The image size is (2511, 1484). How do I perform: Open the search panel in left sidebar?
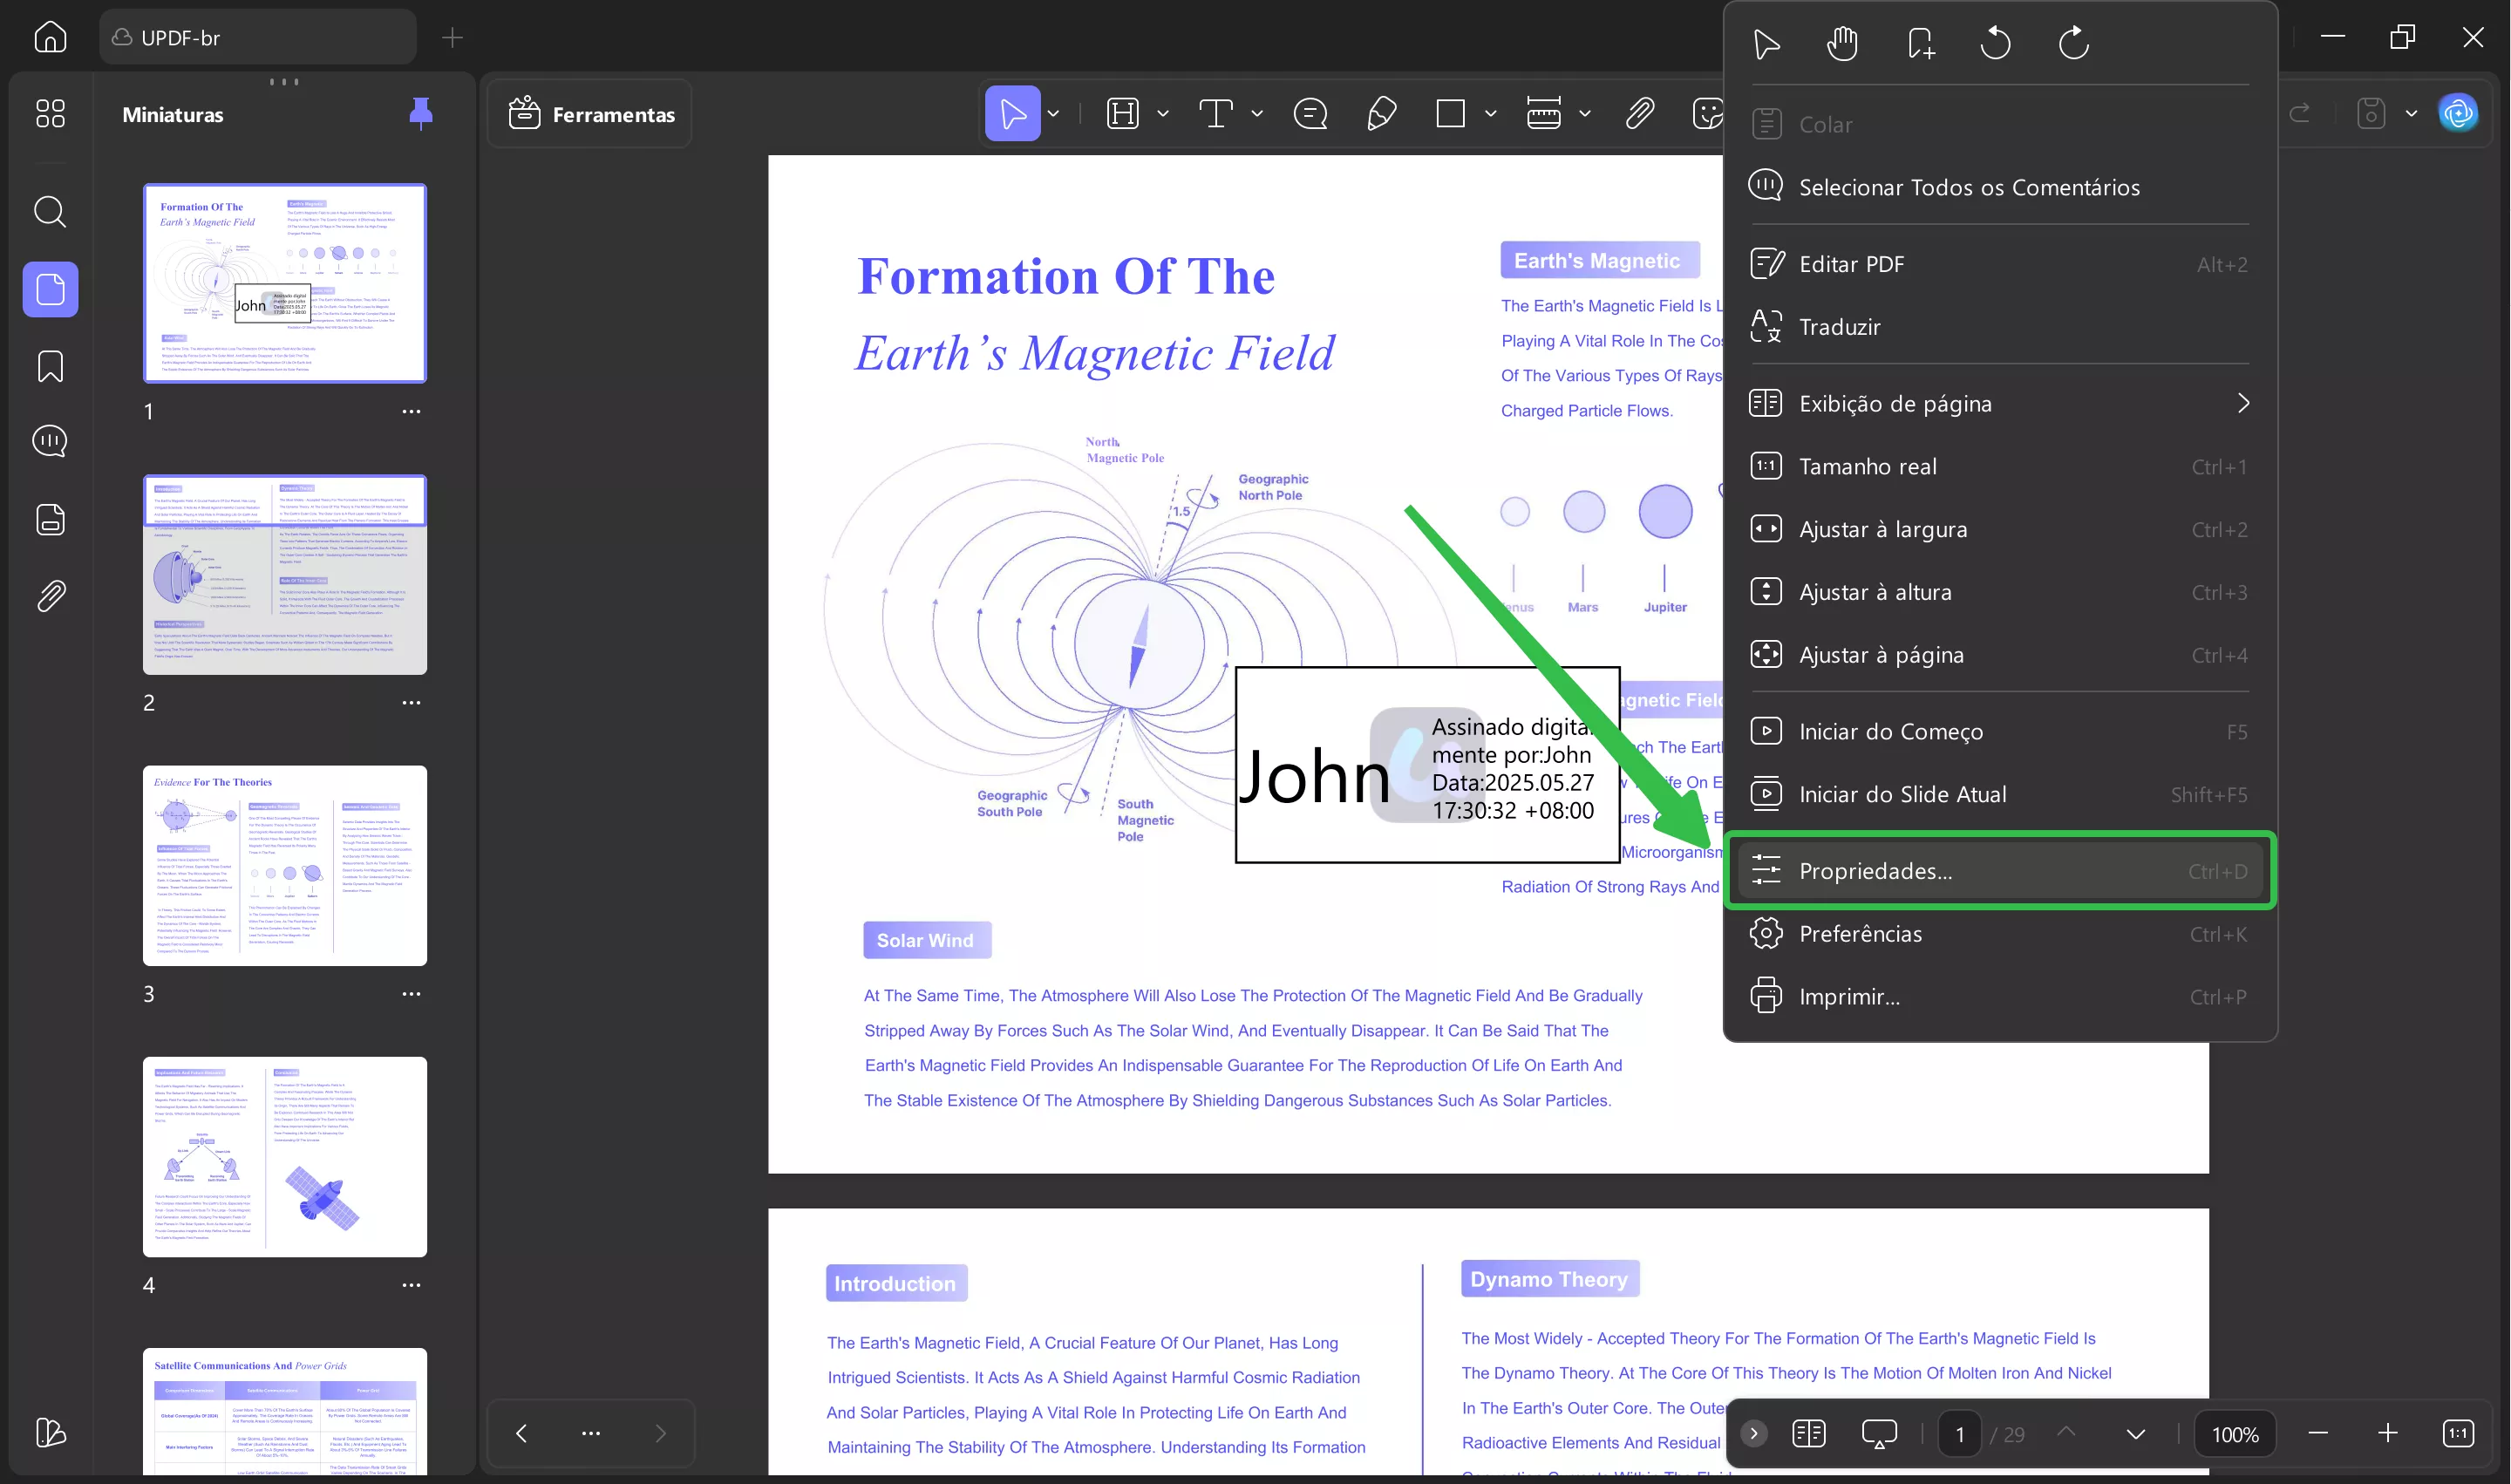click(50, 212)
